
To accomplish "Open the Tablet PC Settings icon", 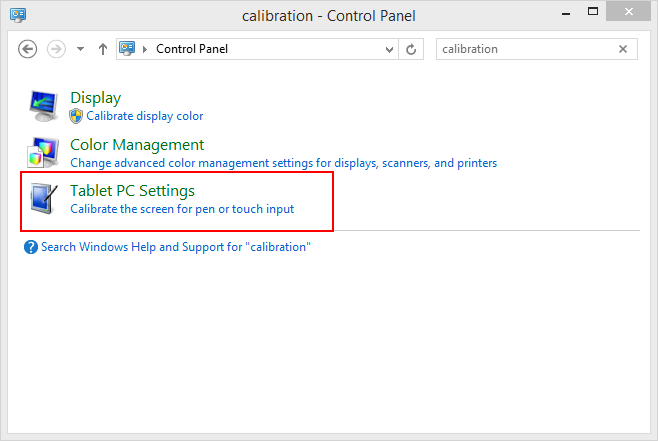I will [43, 198].
